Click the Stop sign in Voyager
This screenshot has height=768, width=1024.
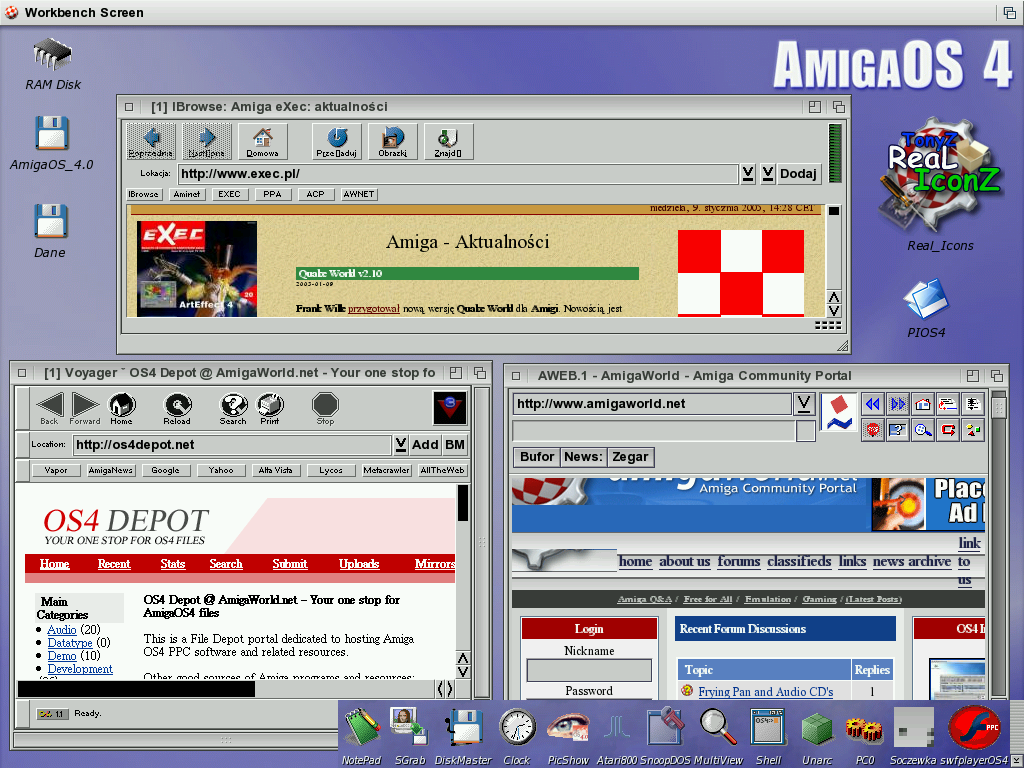(x=325, y=409)
